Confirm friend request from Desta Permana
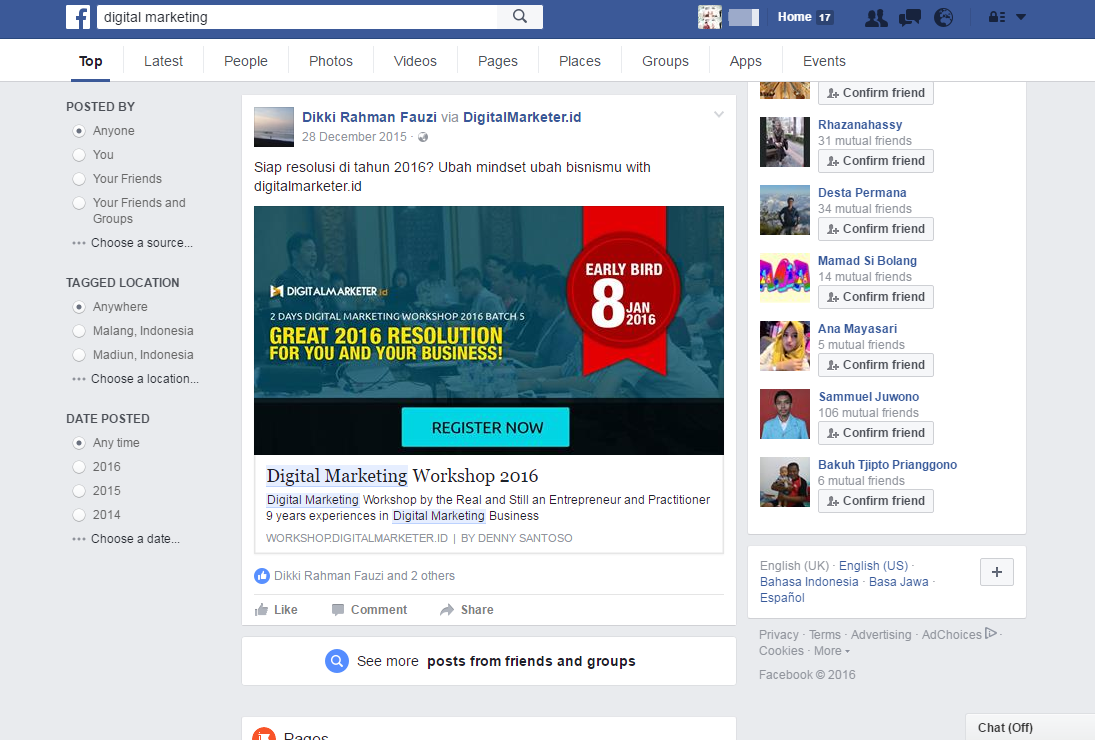 pos(876,229)
